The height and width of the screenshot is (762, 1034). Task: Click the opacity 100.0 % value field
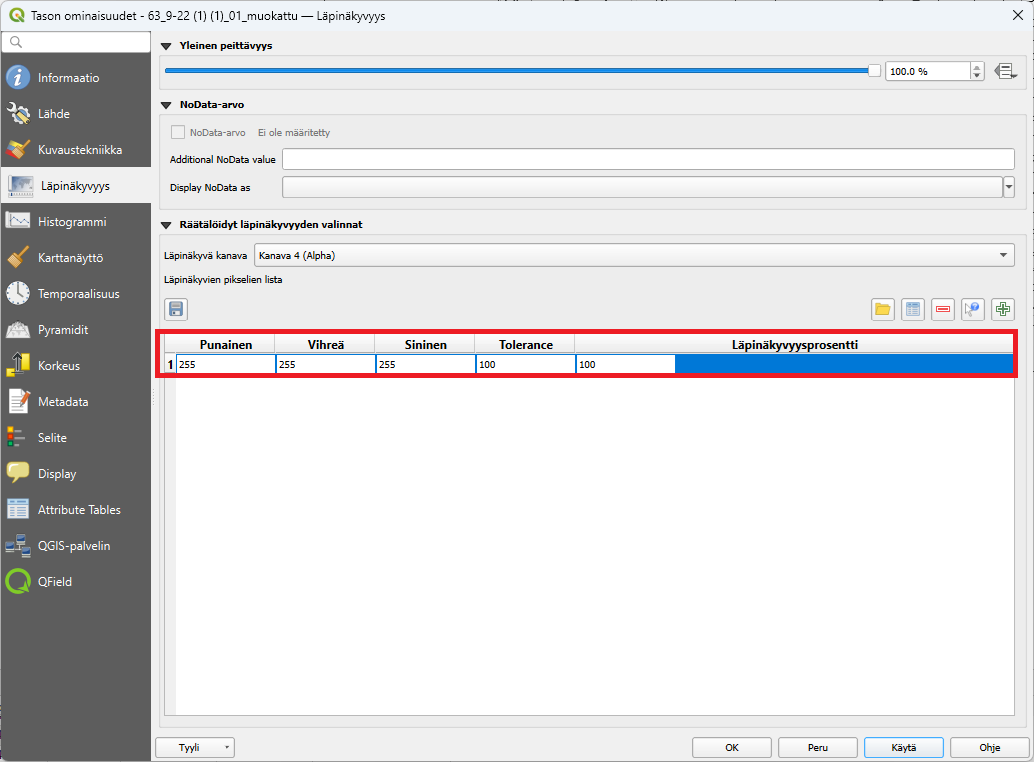[x=928, y=71]
